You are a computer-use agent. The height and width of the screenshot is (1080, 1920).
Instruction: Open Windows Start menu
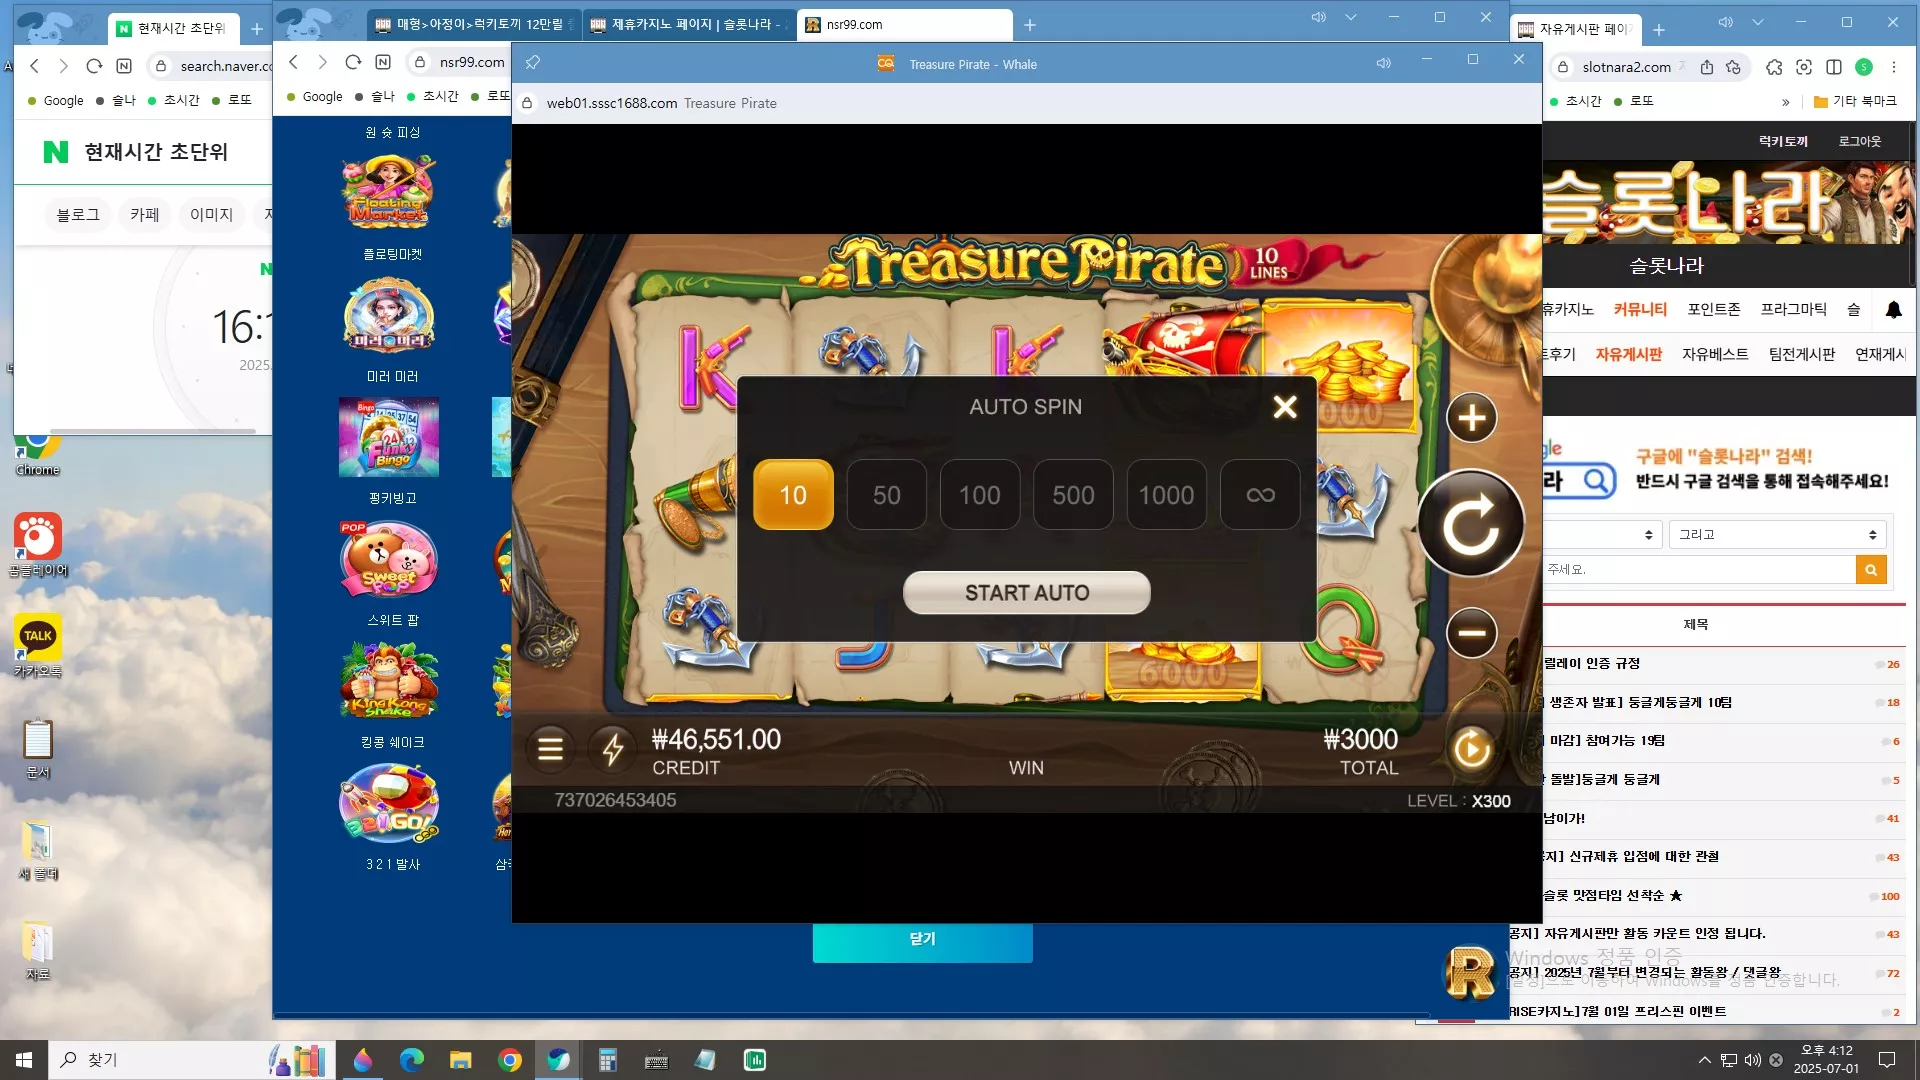(x=24, y=1060)
